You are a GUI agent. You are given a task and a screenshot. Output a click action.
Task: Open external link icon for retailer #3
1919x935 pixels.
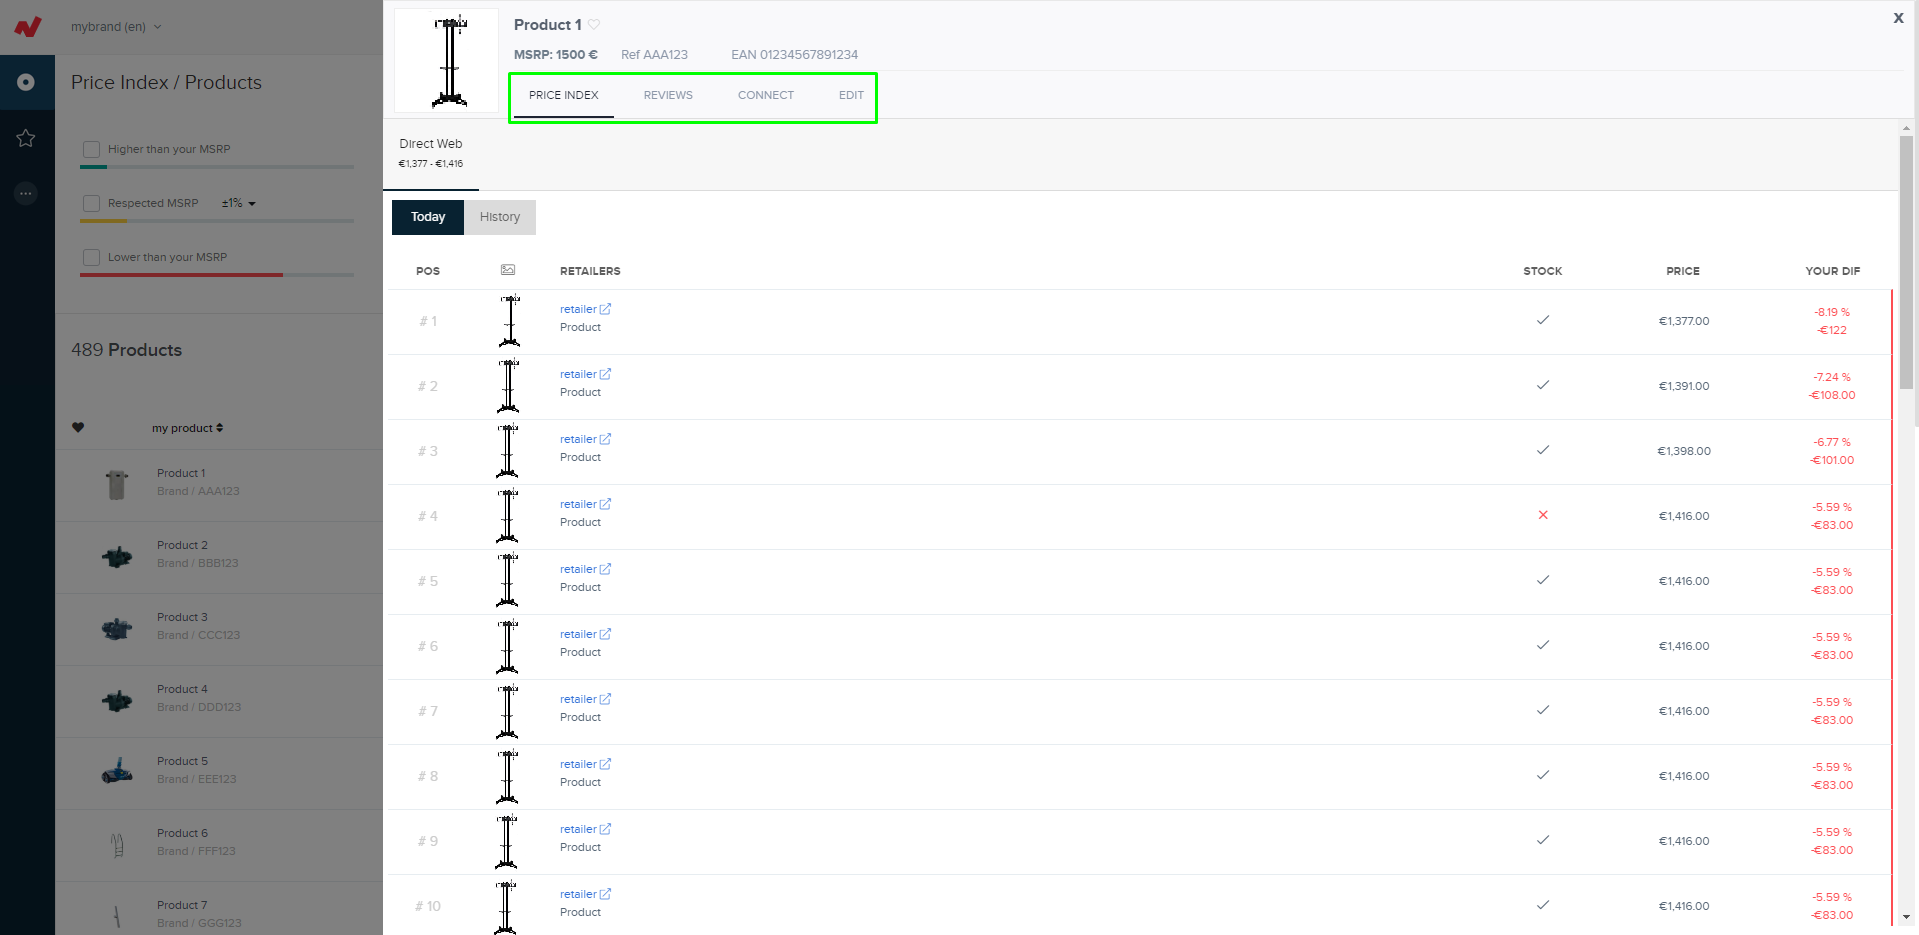coord(605,439)
